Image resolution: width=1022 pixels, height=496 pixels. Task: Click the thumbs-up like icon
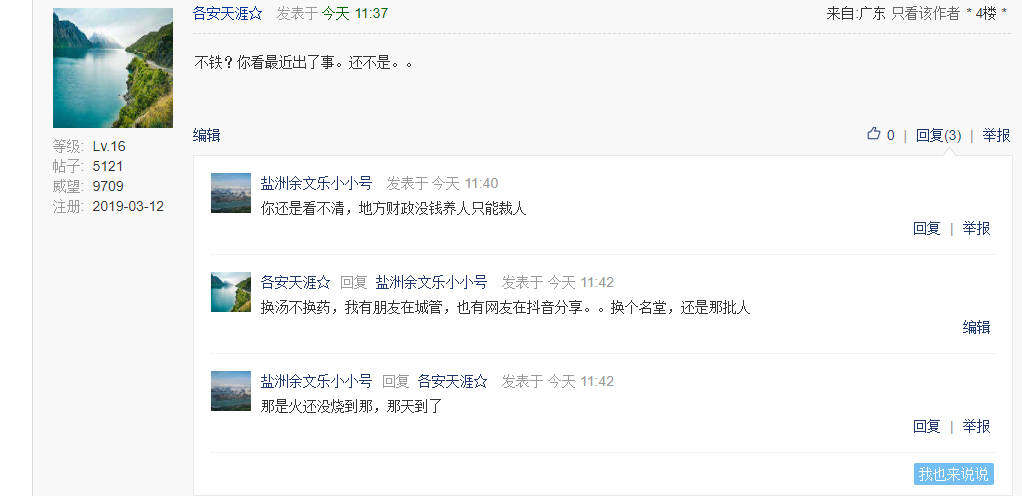(x=873, y=134)
